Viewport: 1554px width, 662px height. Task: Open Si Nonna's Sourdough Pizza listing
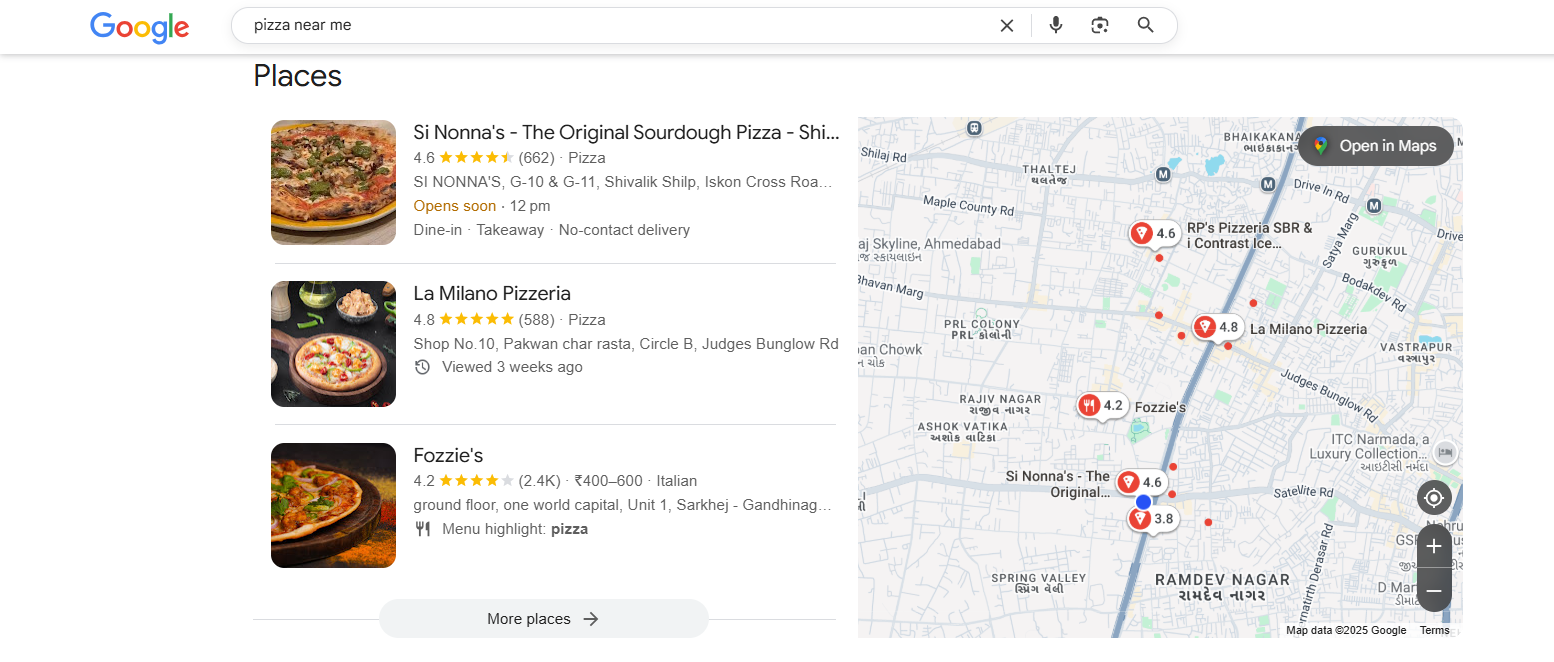click(x=625, y=133)
